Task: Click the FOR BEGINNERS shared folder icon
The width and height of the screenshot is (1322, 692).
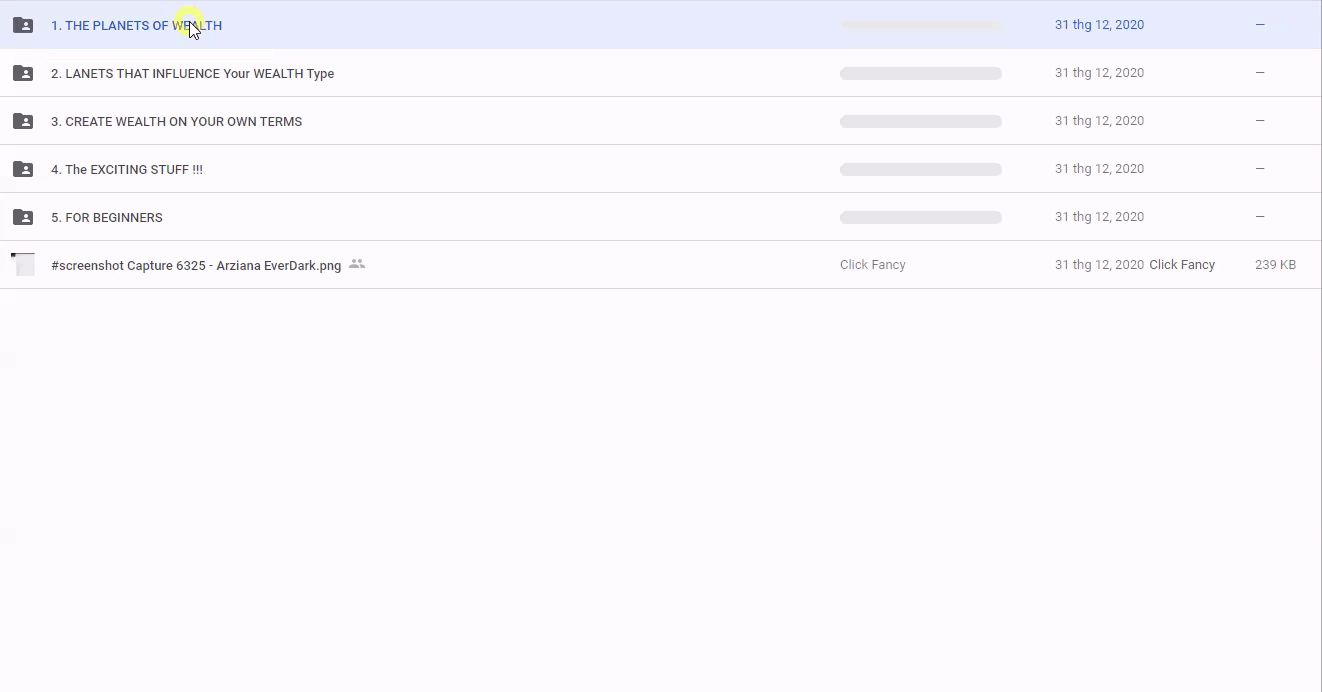Action: click(x=23, y=217)
